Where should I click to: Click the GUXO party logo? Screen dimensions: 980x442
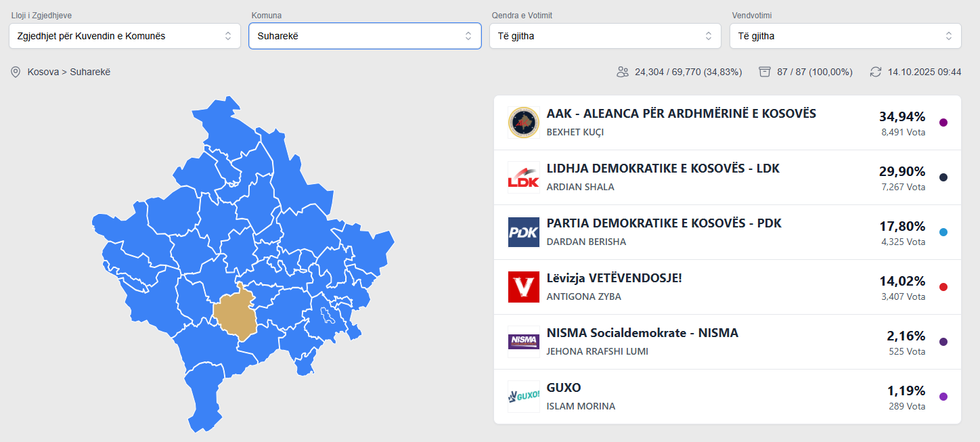click(x=523, y=396)
